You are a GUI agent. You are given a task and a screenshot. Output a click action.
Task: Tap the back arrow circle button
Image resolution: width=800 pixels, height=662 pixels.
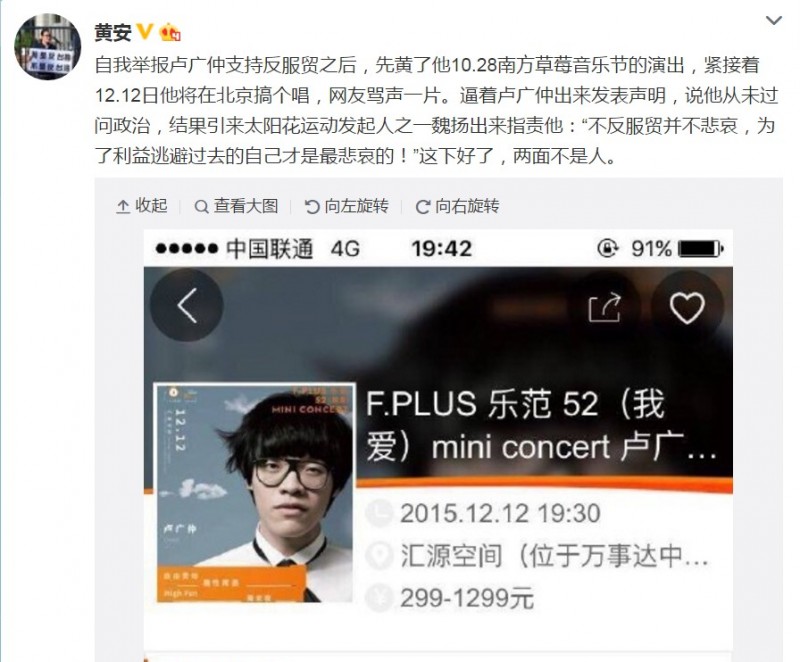[187, 305]
